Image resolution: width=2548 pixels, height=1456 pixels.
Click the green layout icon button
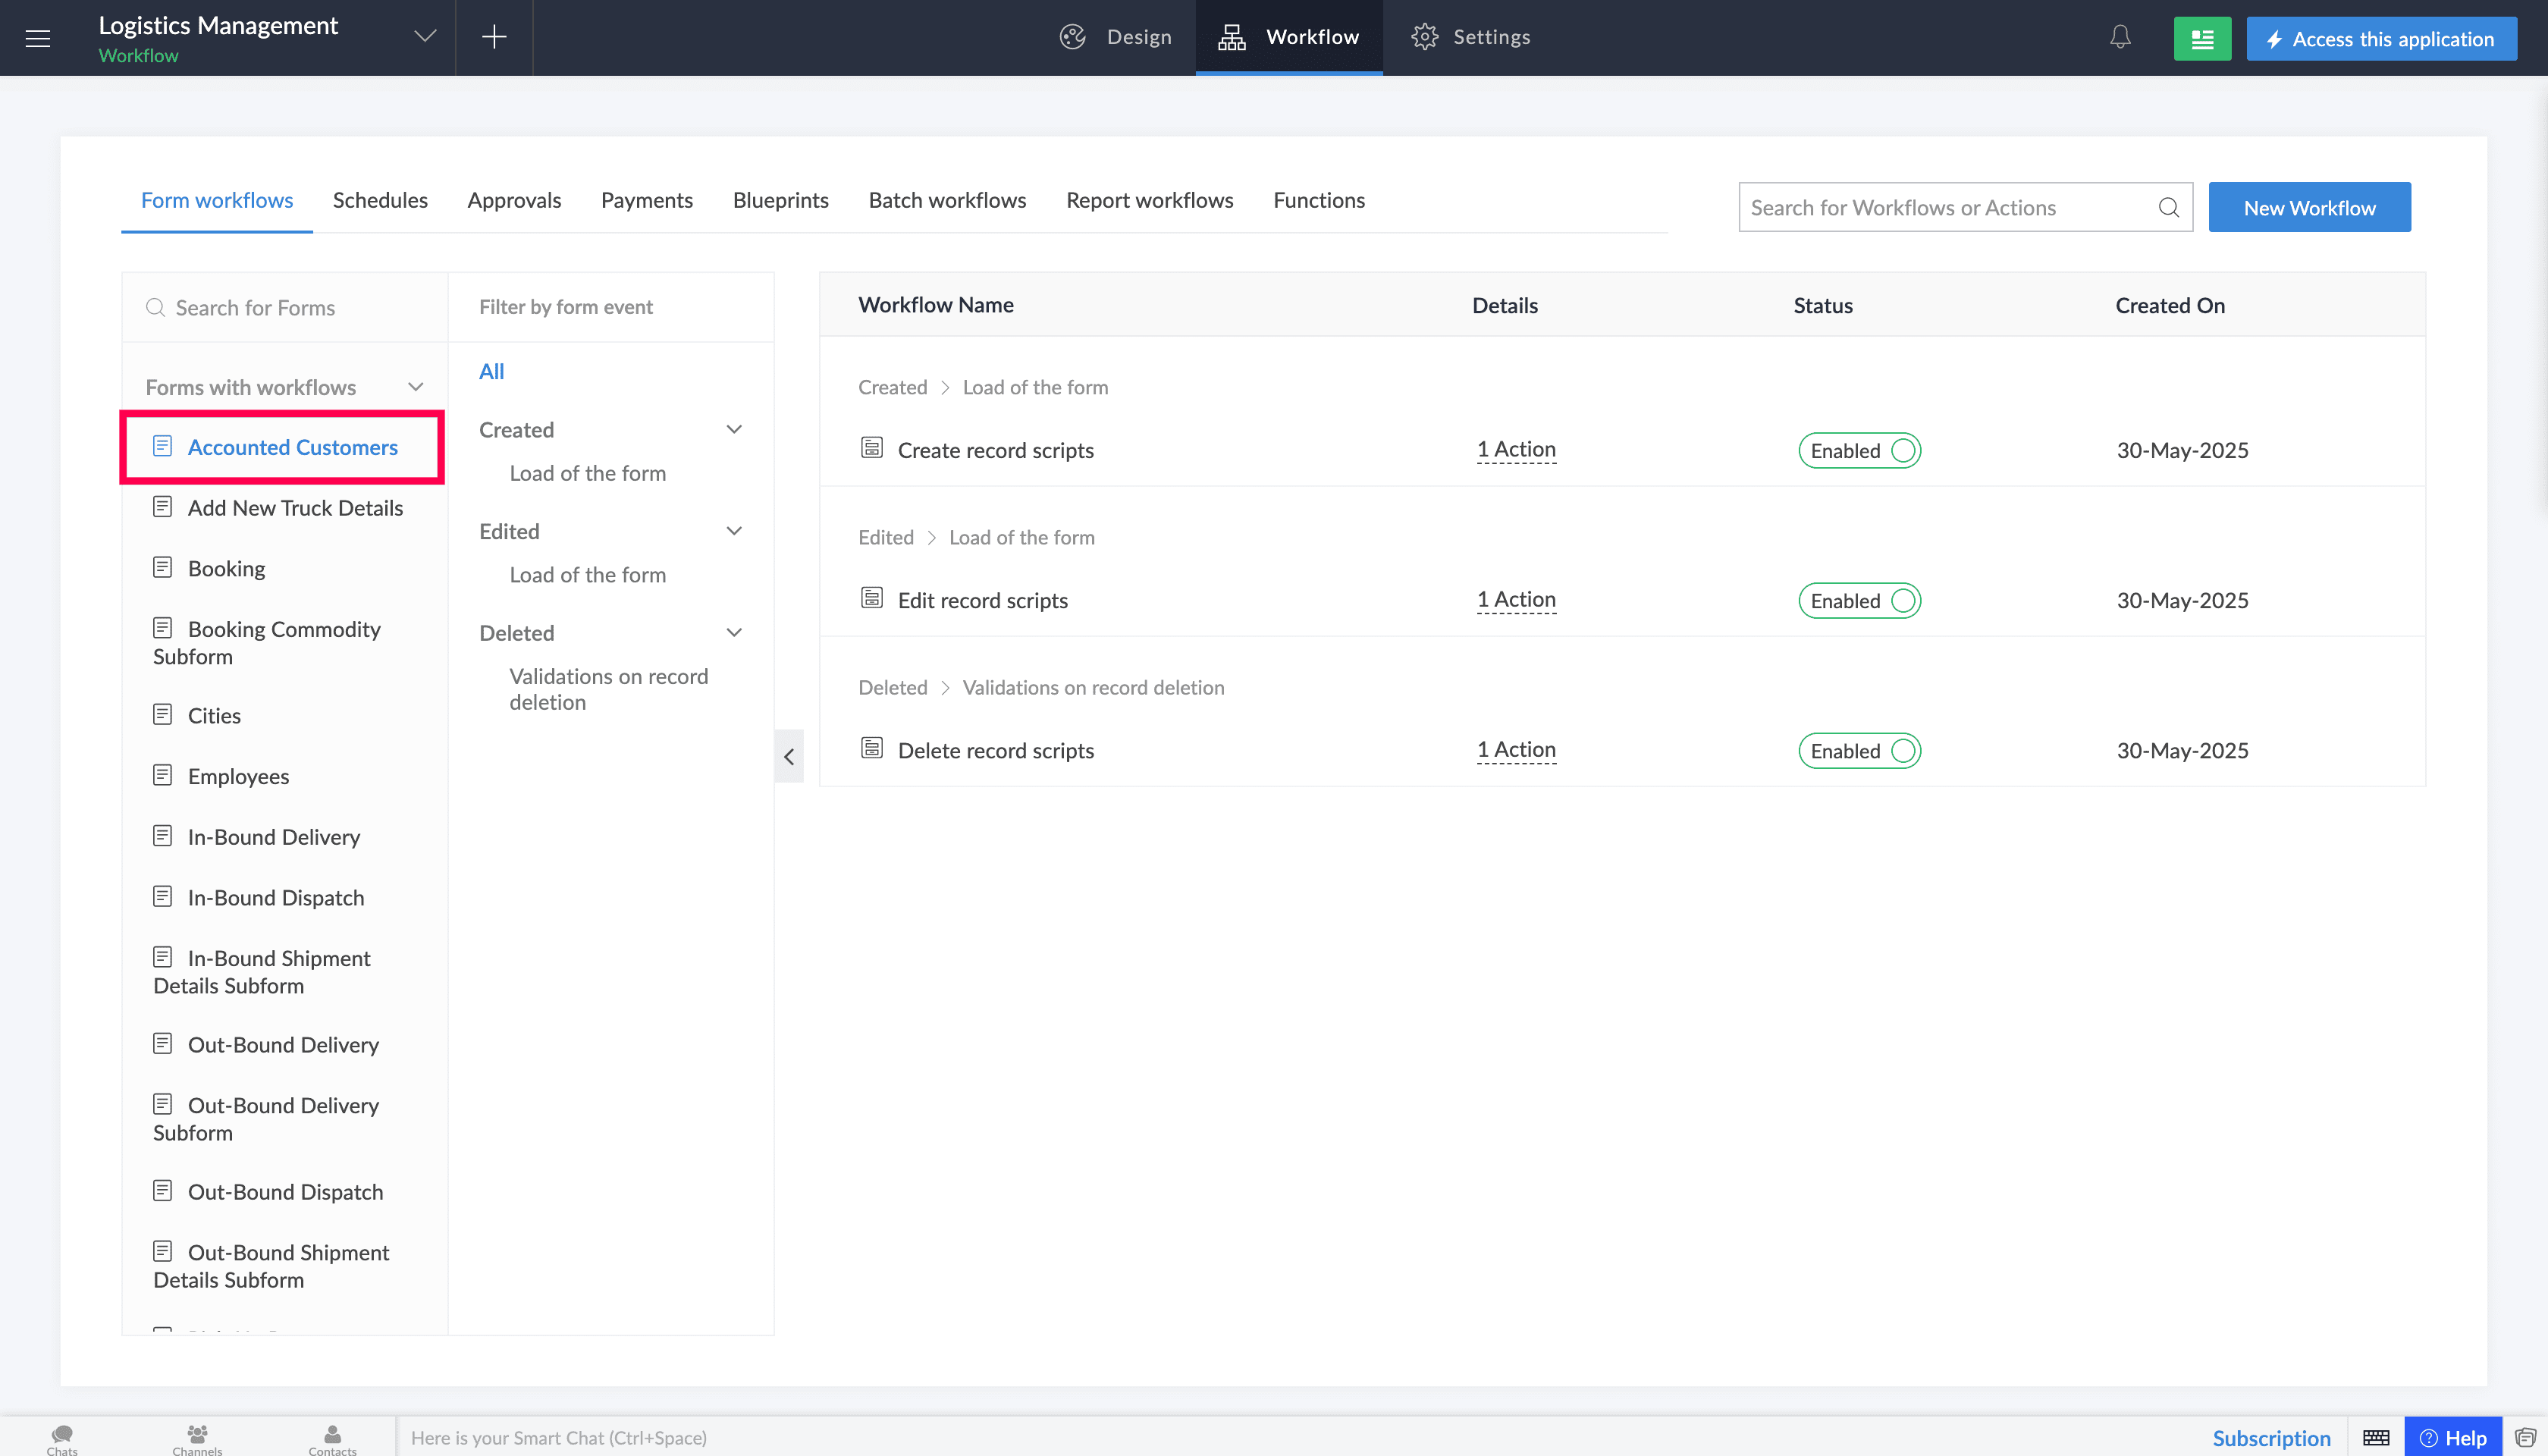2202,39
